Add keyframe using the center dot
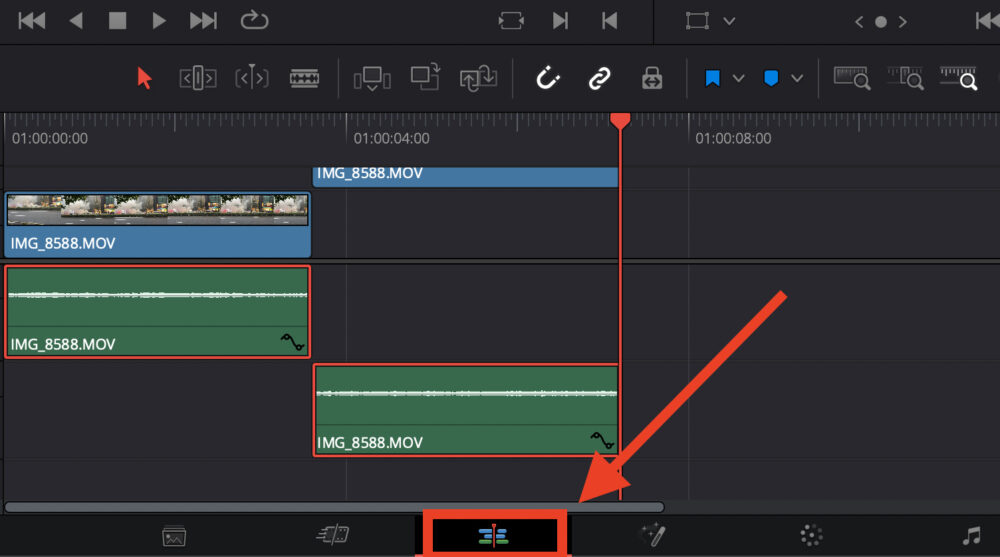Viewport: 1000px width, 557px height. [881, 22]
